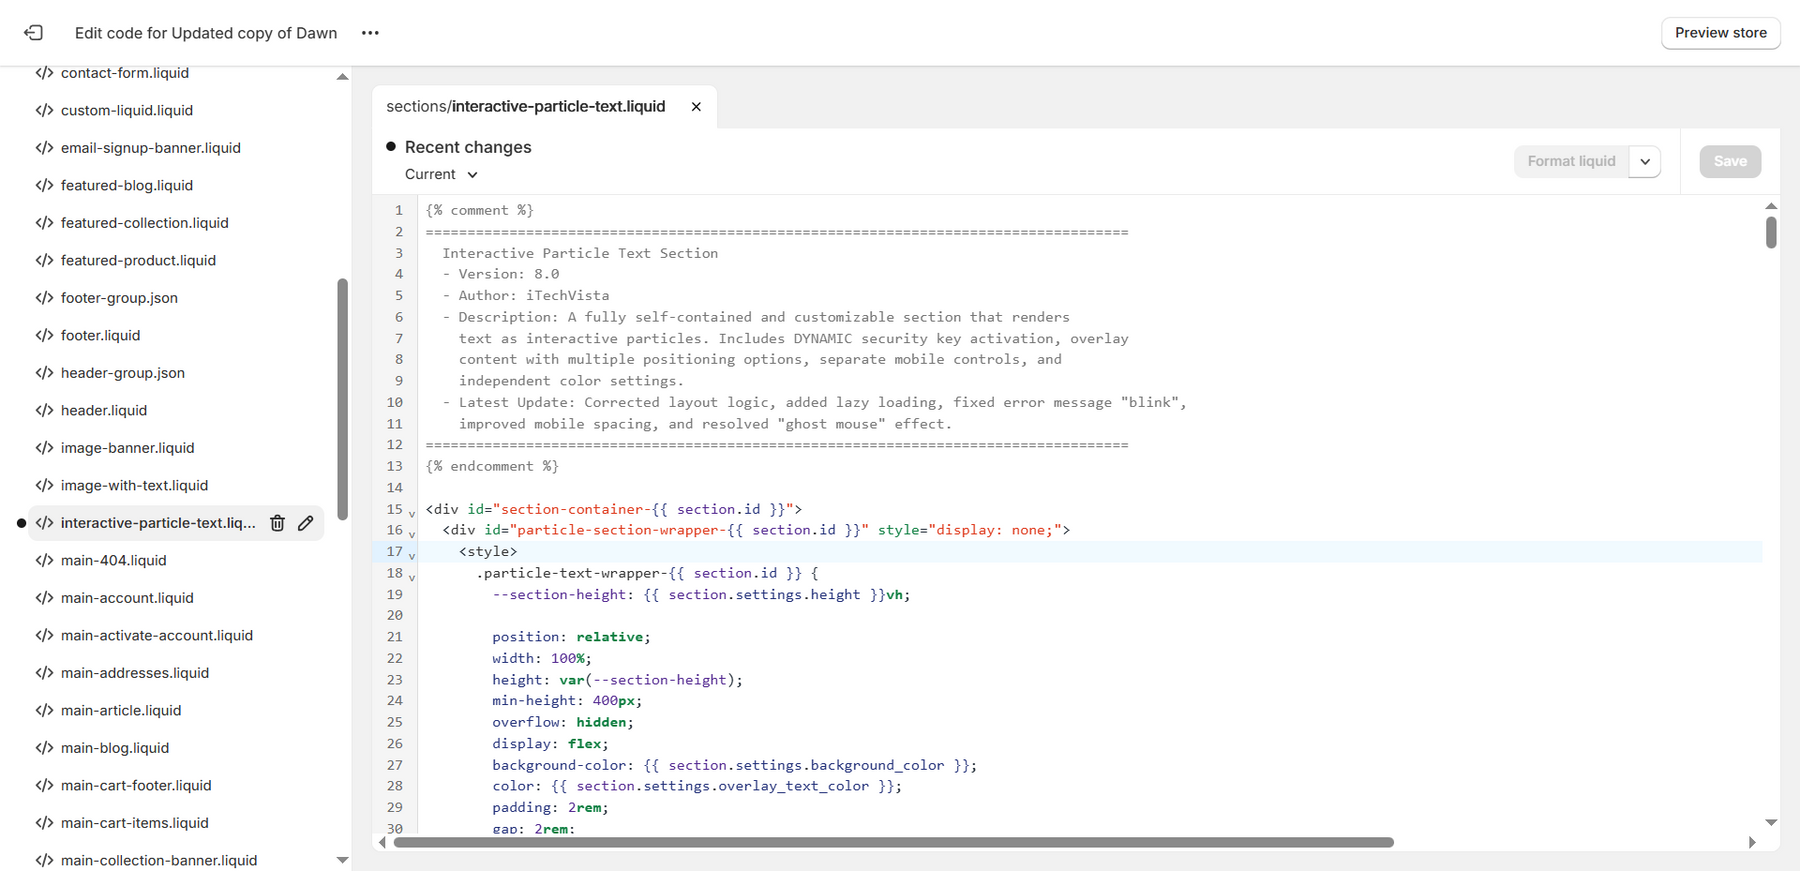Open featured-product.liquid file
Viewport: 1800px width, 871px height.
click(138, 260)
